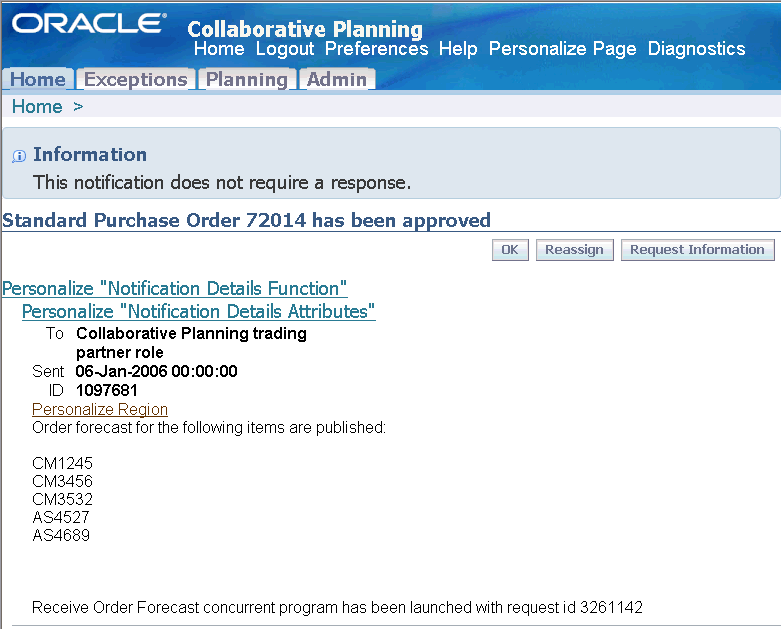Open the Diagnostics link
The width and height of the screenshot is (784, 629).
(696, 49)
